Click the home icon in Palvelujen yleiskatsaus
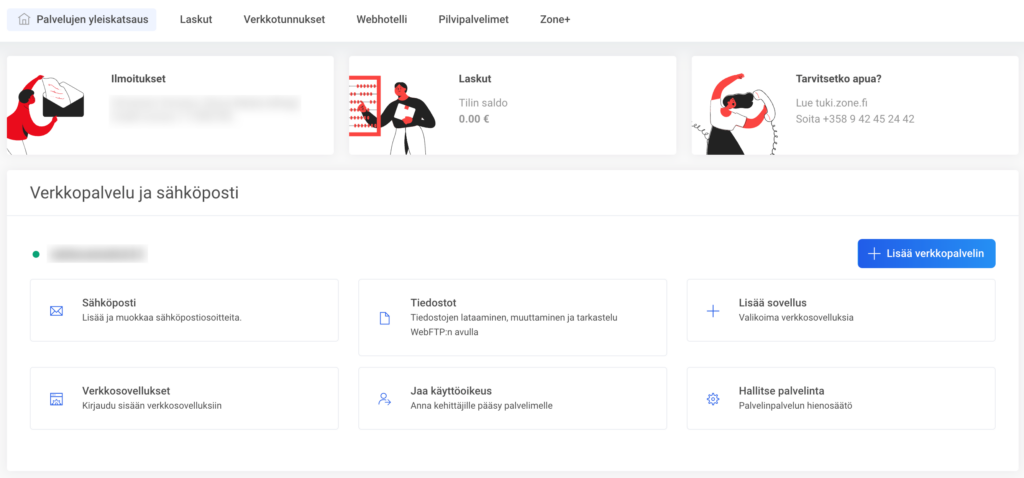Viewport: 1024px width, 478px height. [25, 19]
